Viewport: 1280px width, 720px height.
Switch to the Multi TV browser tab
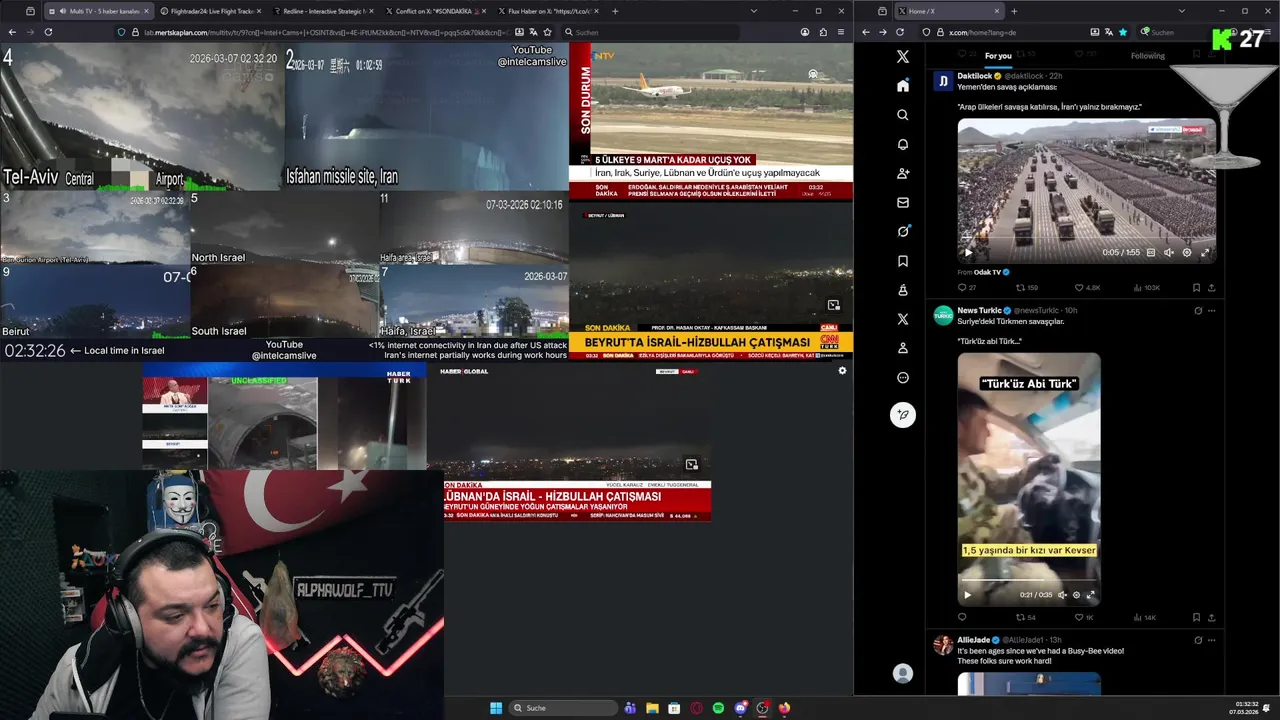98,11
